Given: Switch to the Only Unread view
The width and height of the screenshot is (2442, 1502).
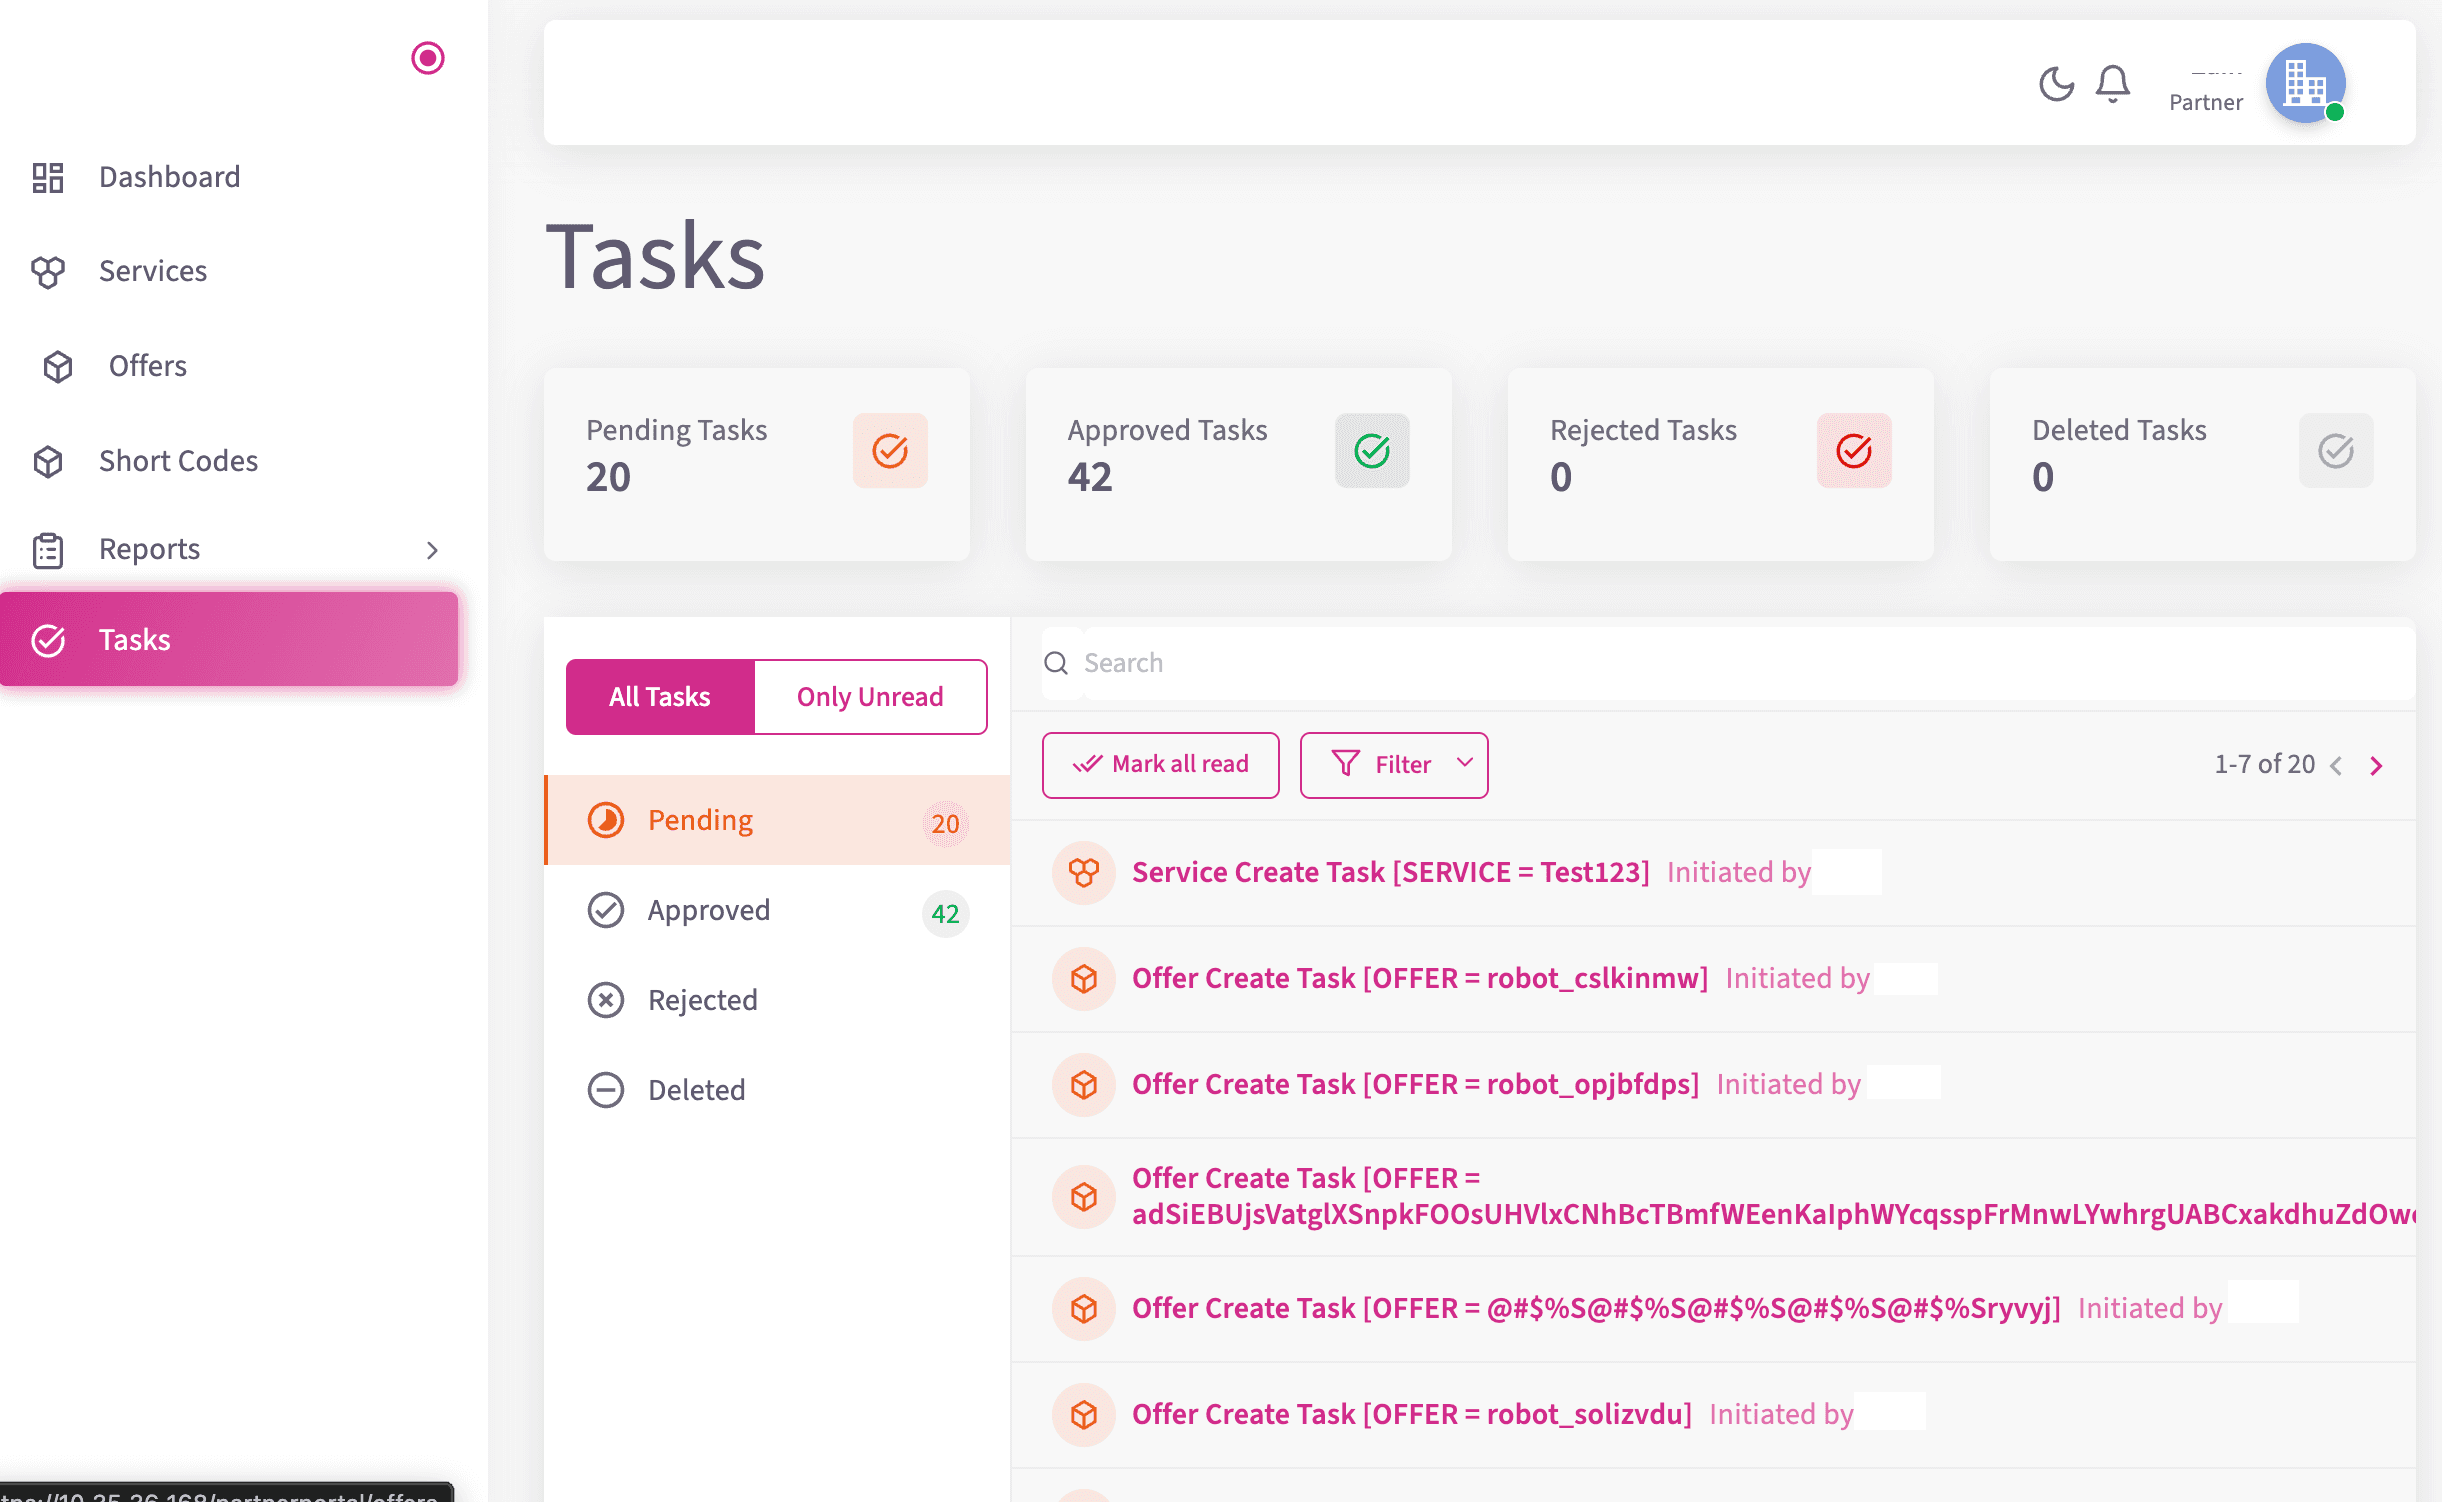Looking at the screenshot, I should coord(869,696).
